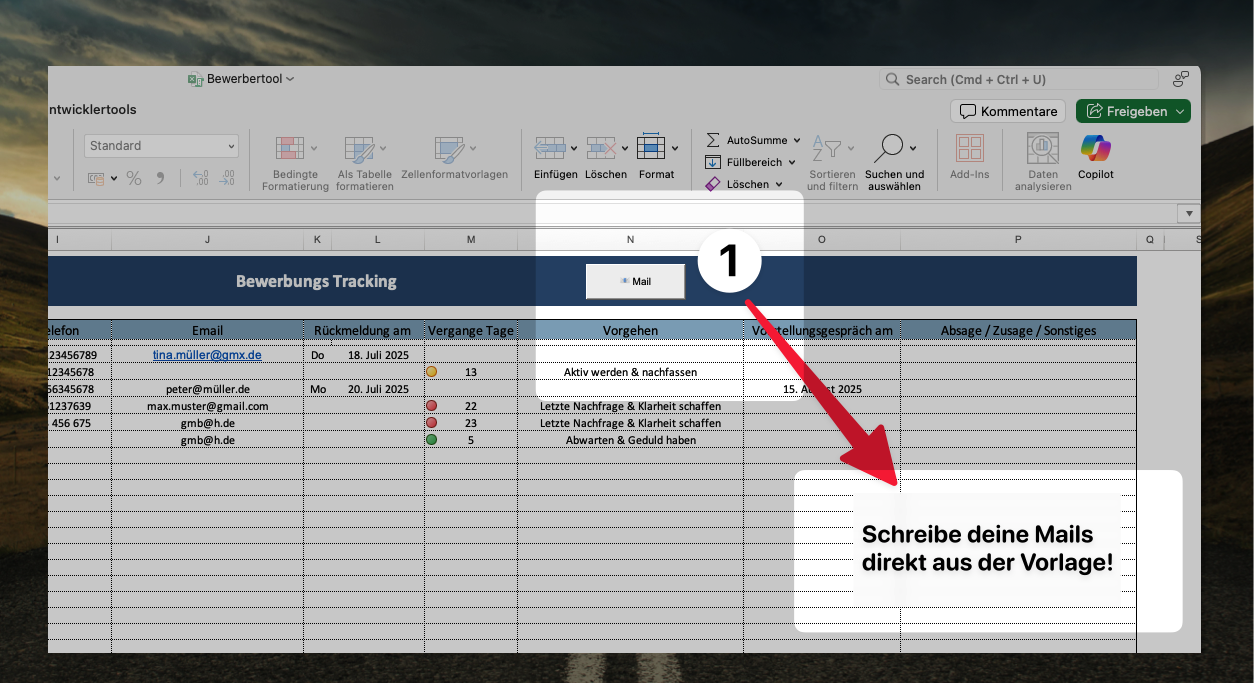
Task: Click the collaboration people icon beside search
Action: [1181, 79]
